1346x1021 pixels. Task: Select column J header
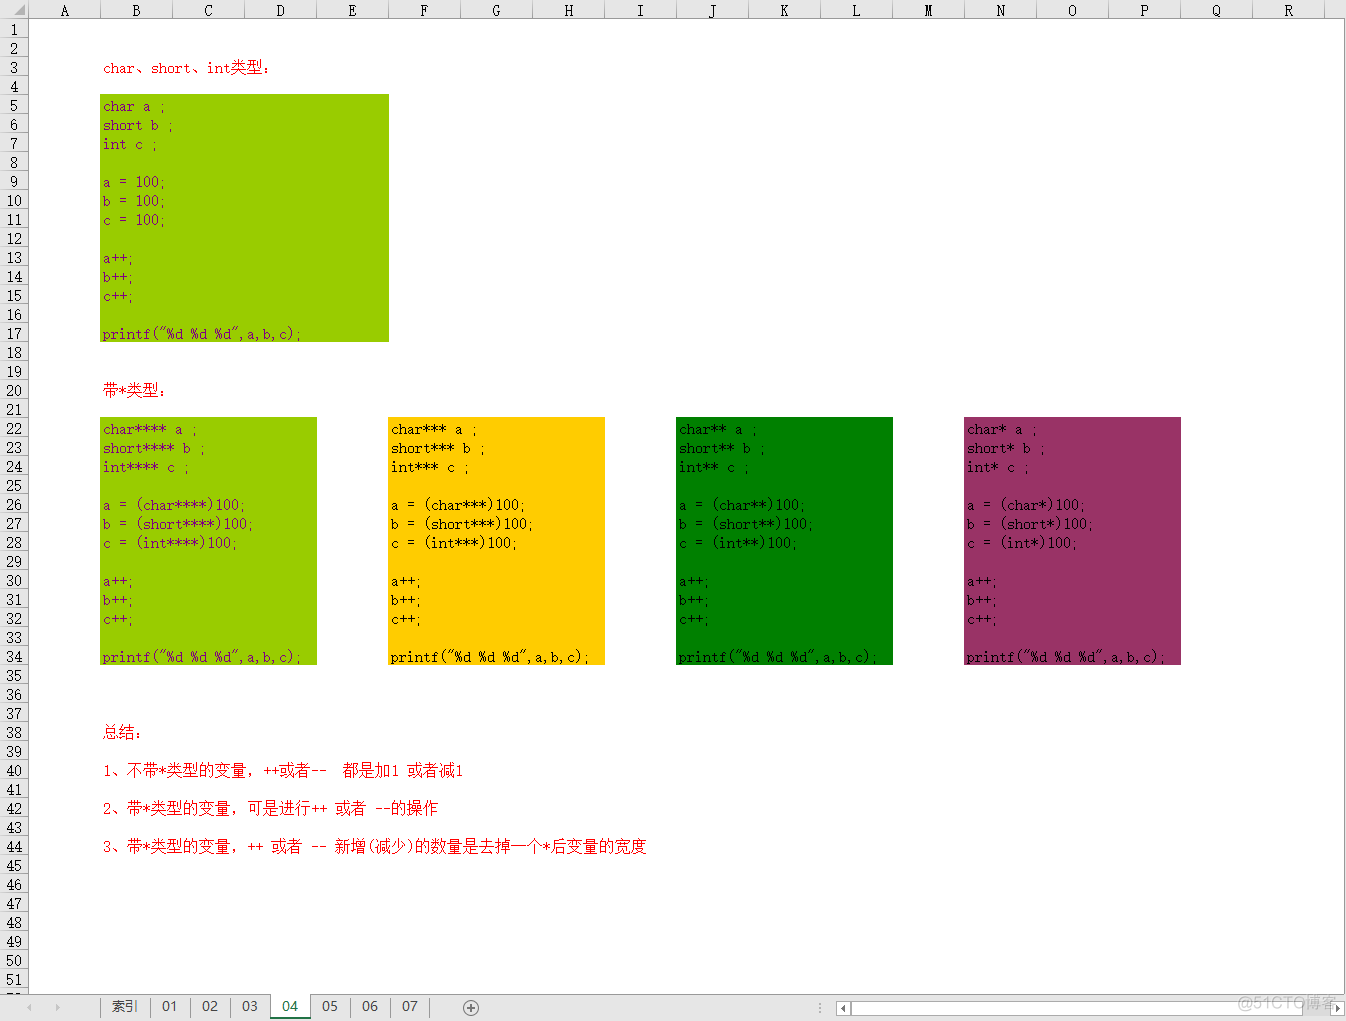click(x=712, y=10)
